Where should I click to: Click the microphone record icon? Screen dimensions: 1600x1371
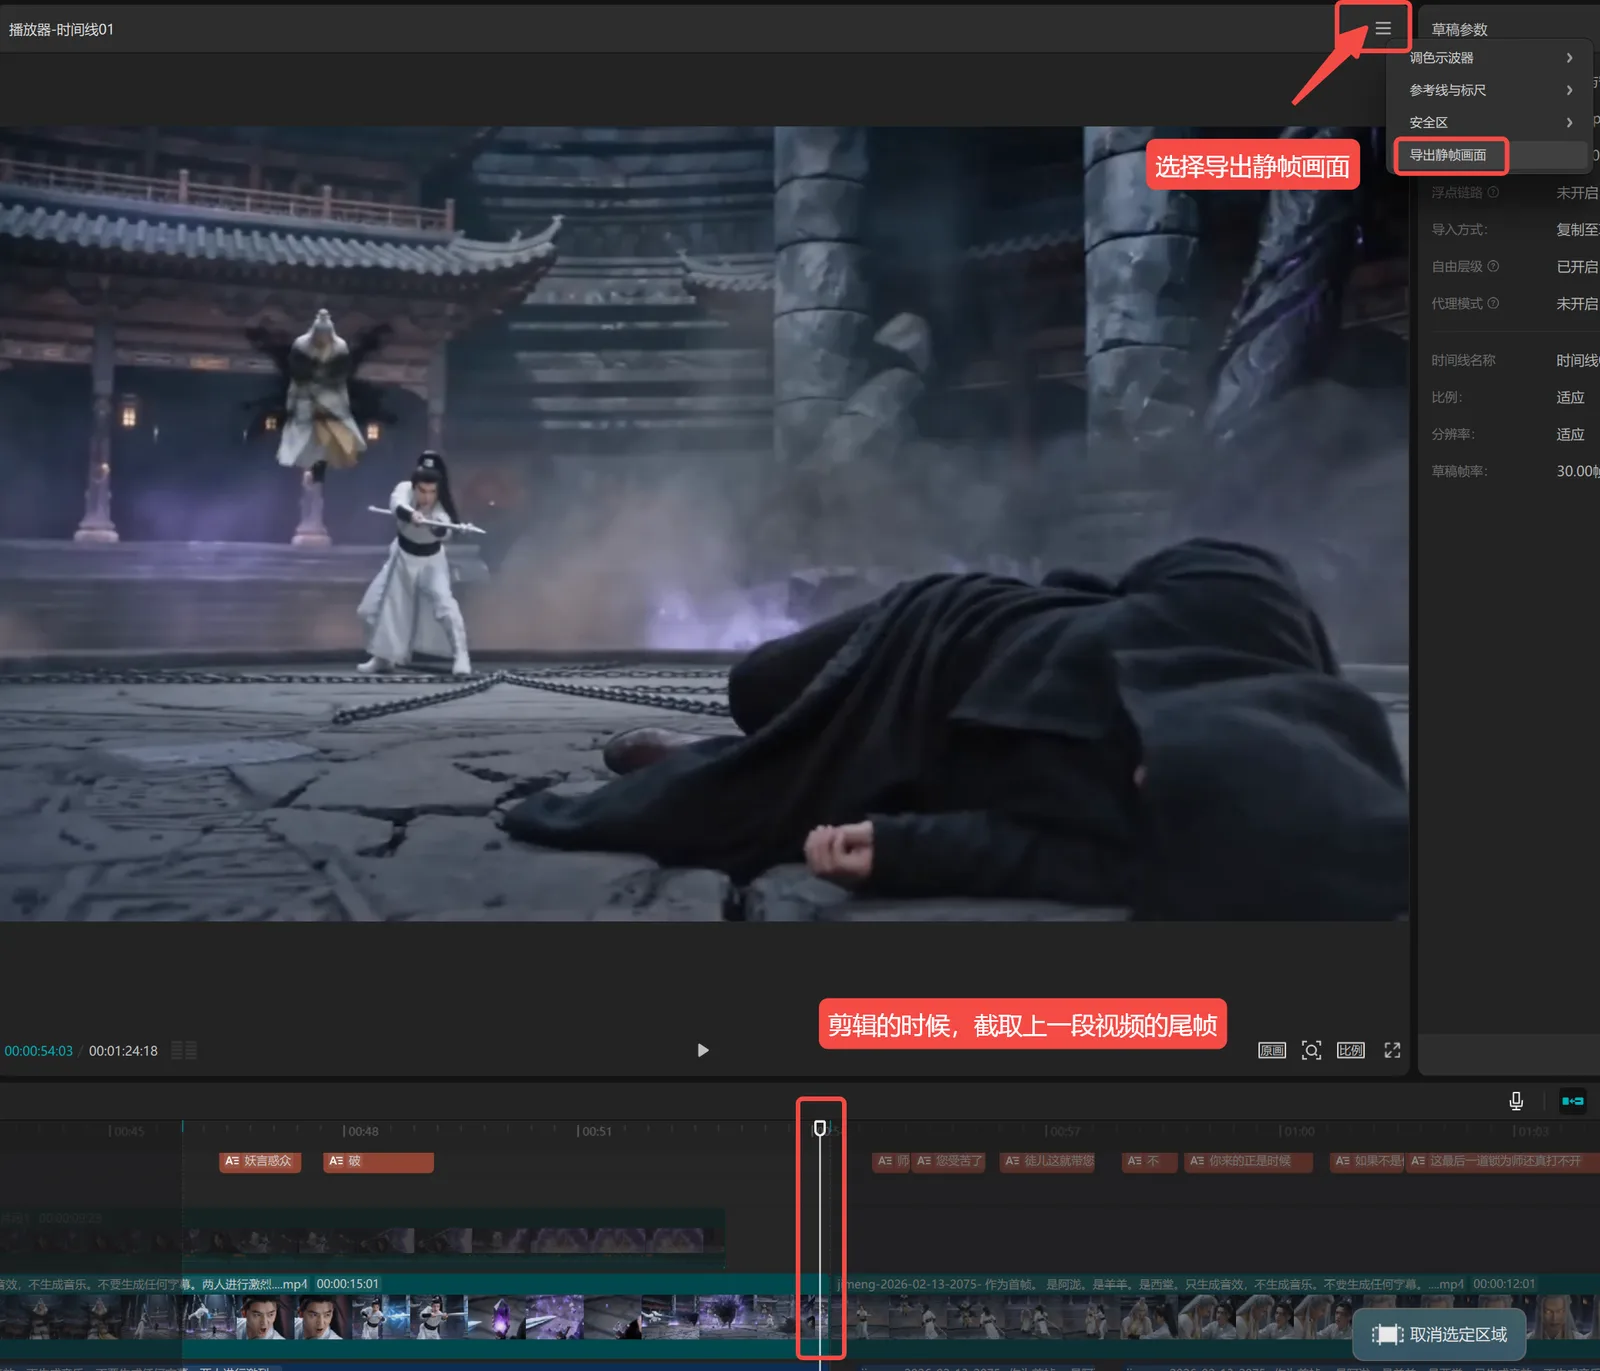click(x=1516, y=1101)
